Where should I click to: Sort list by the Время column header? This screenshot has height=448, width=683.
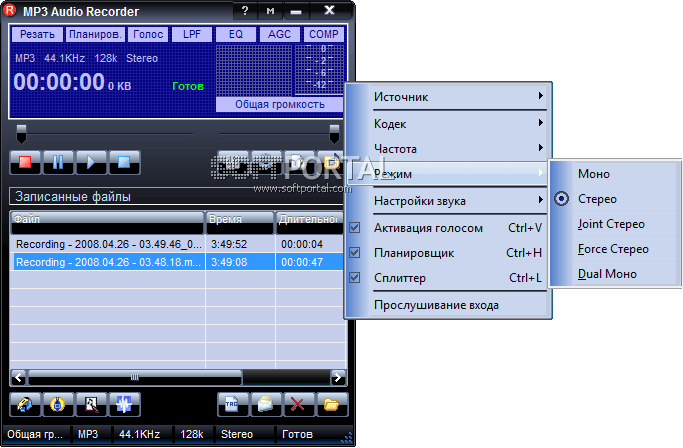click(240, 222)
